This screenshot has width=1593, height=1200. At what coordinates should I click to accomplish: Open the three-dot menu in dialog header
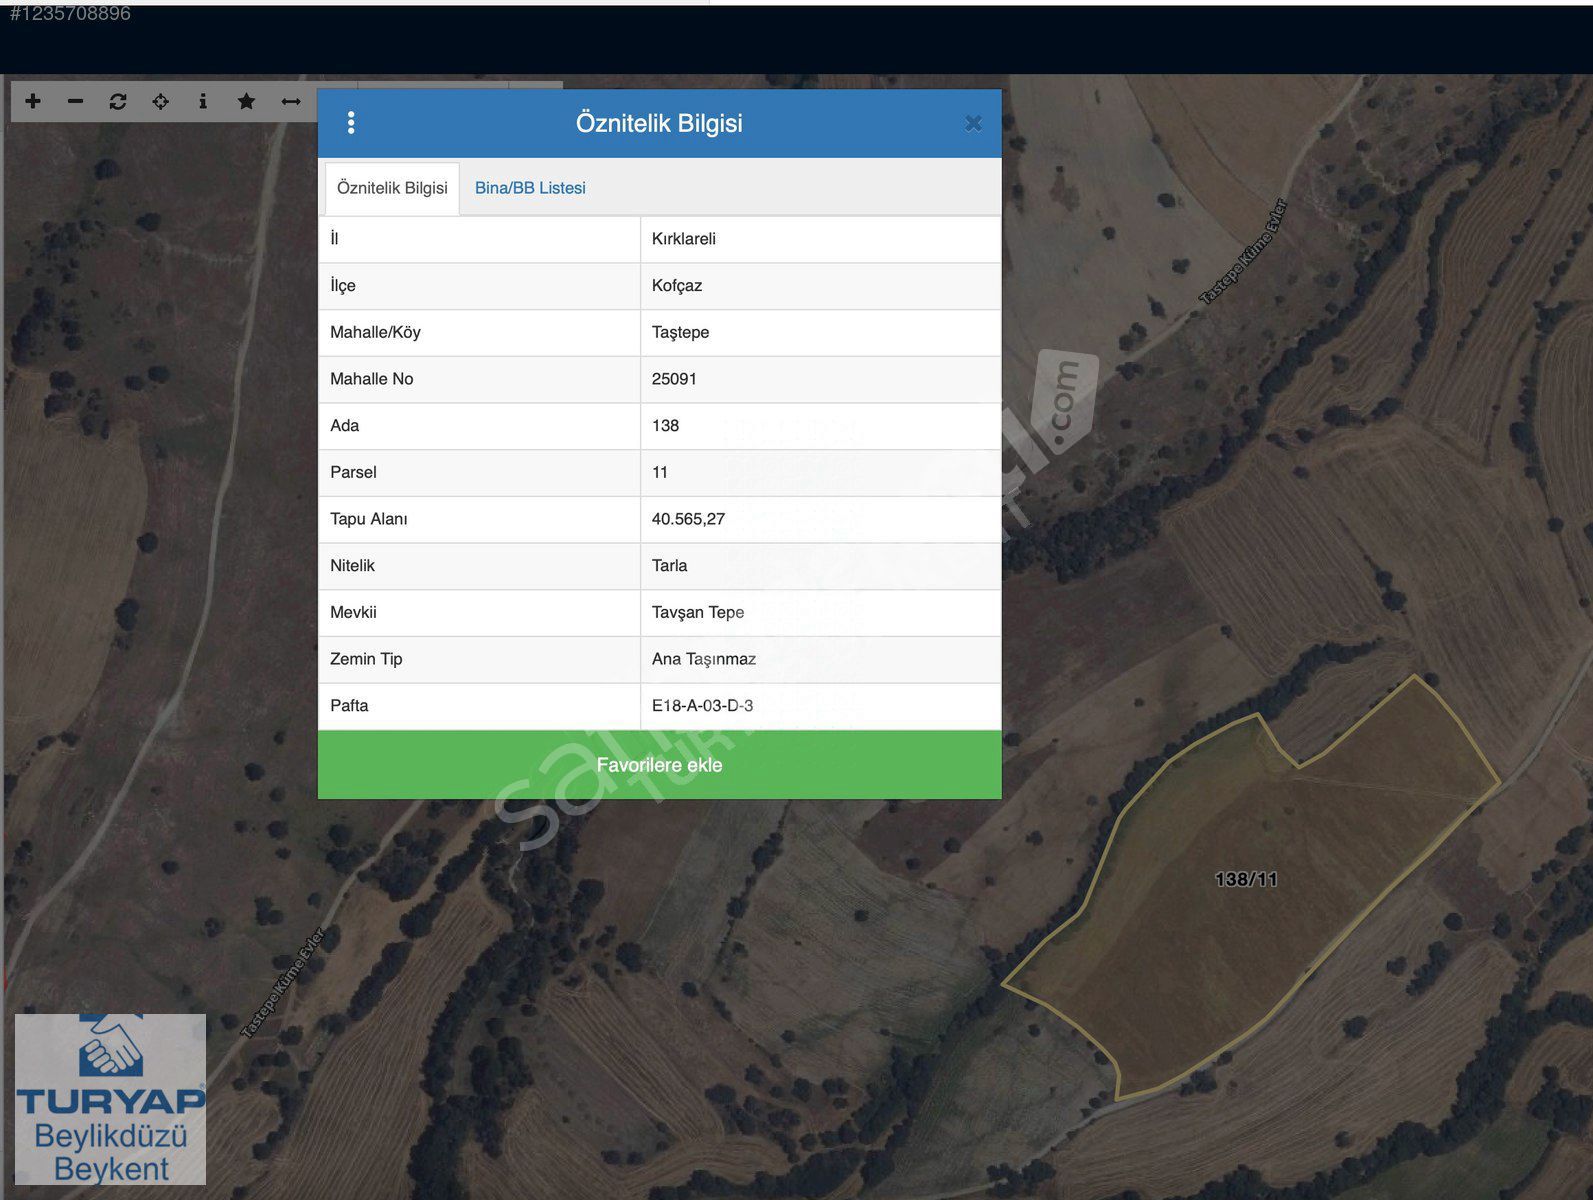click(351, 123)
